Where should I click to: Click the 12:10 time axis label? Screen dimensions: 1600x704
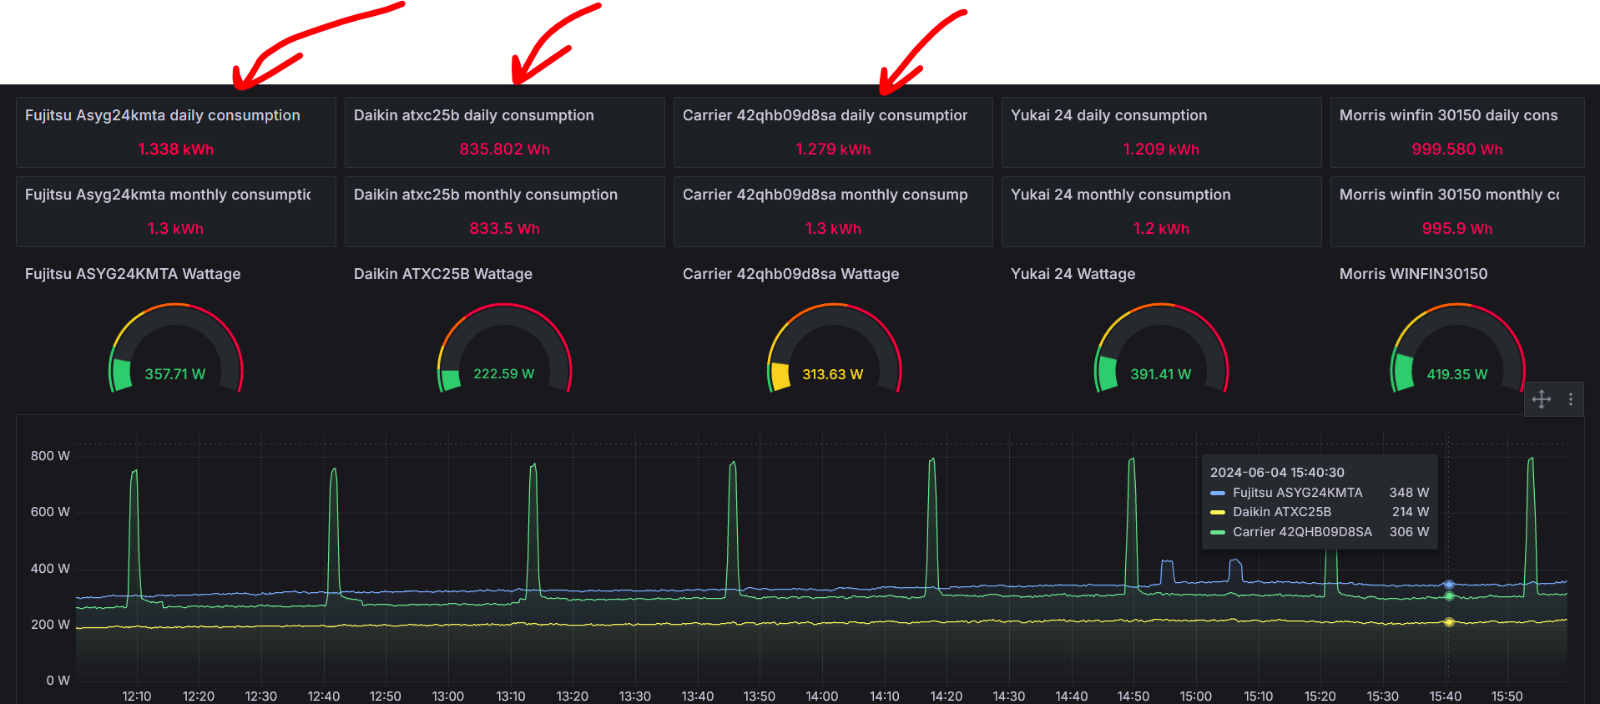(137, 696)
